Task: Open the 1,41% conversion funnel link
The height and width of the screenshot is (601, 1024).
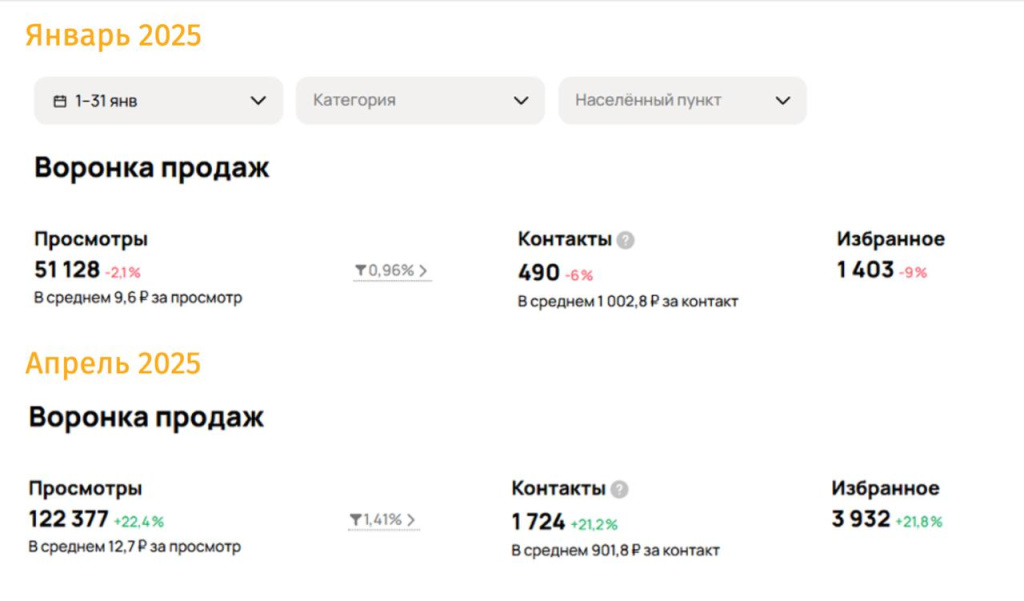Action: (x=383, y=520)
